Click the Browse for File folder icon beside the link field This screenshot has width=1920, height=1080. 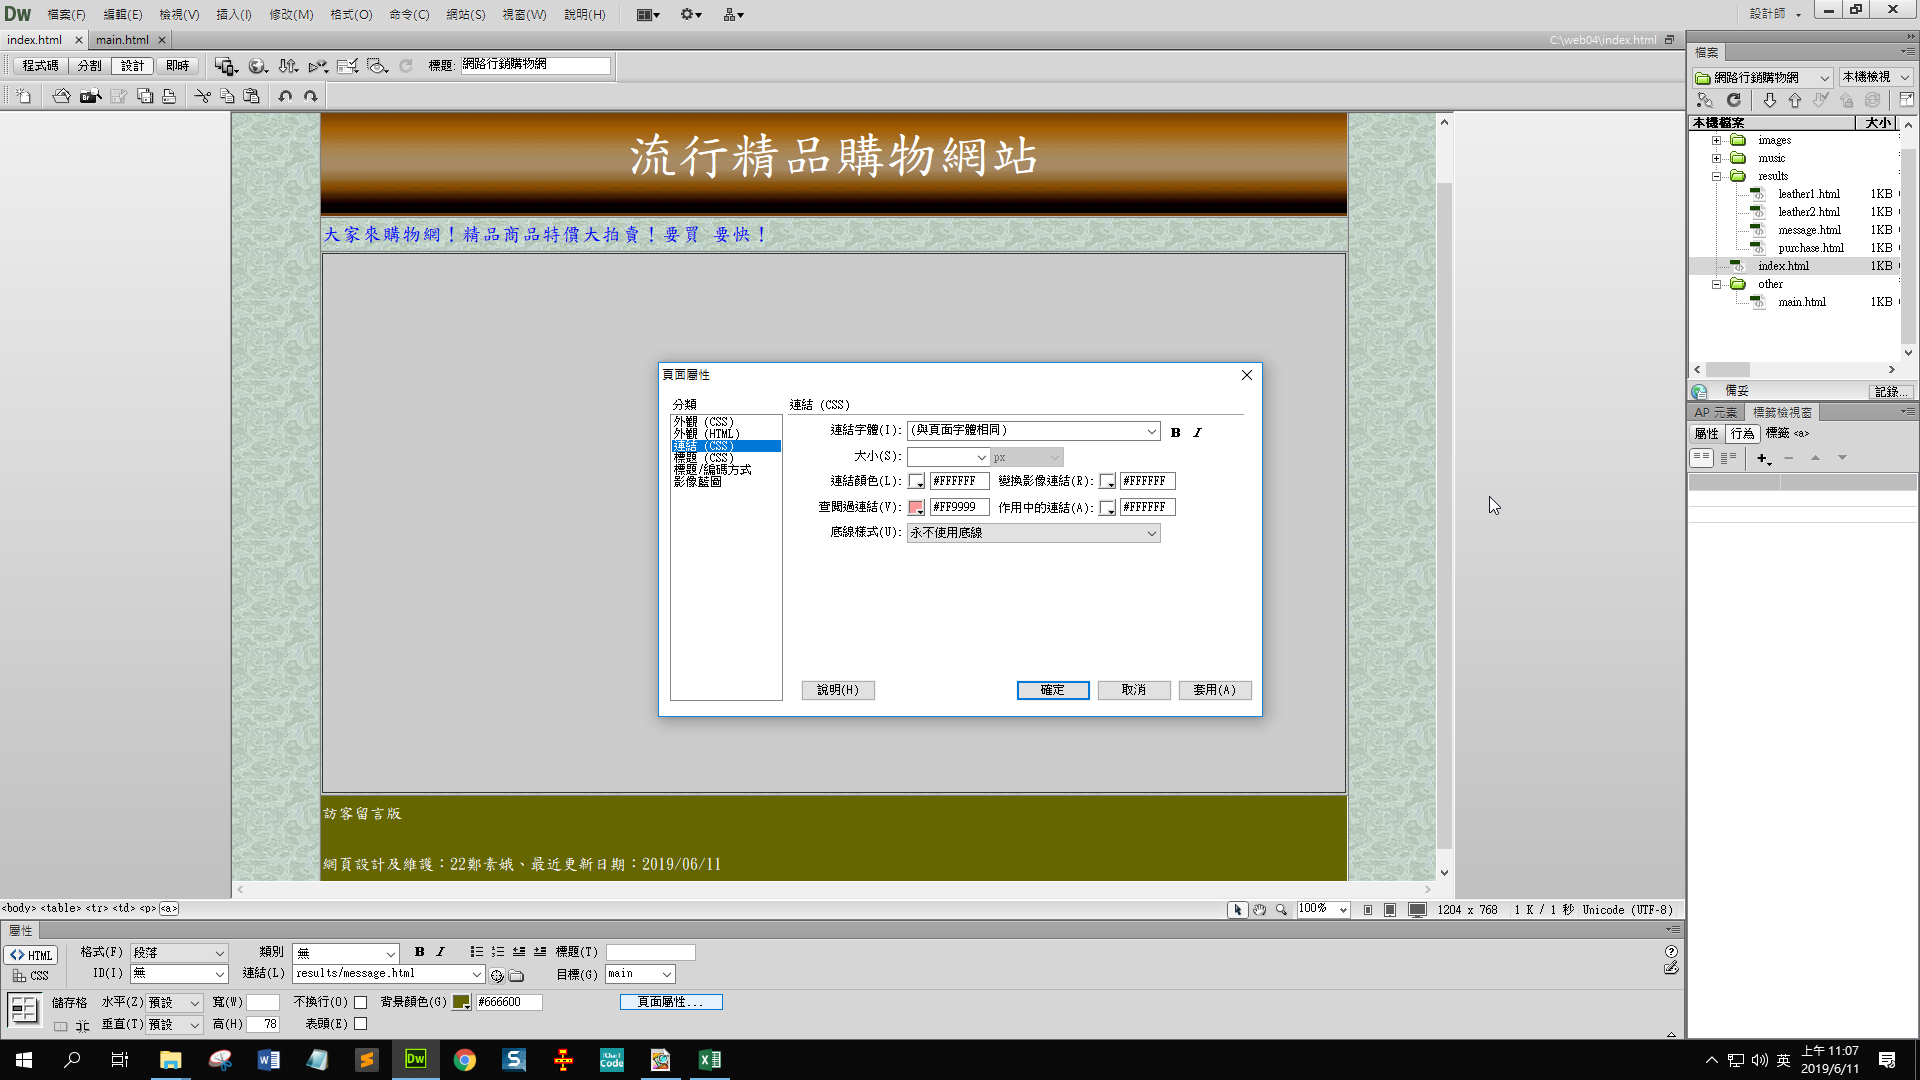[x=516, y=975]
